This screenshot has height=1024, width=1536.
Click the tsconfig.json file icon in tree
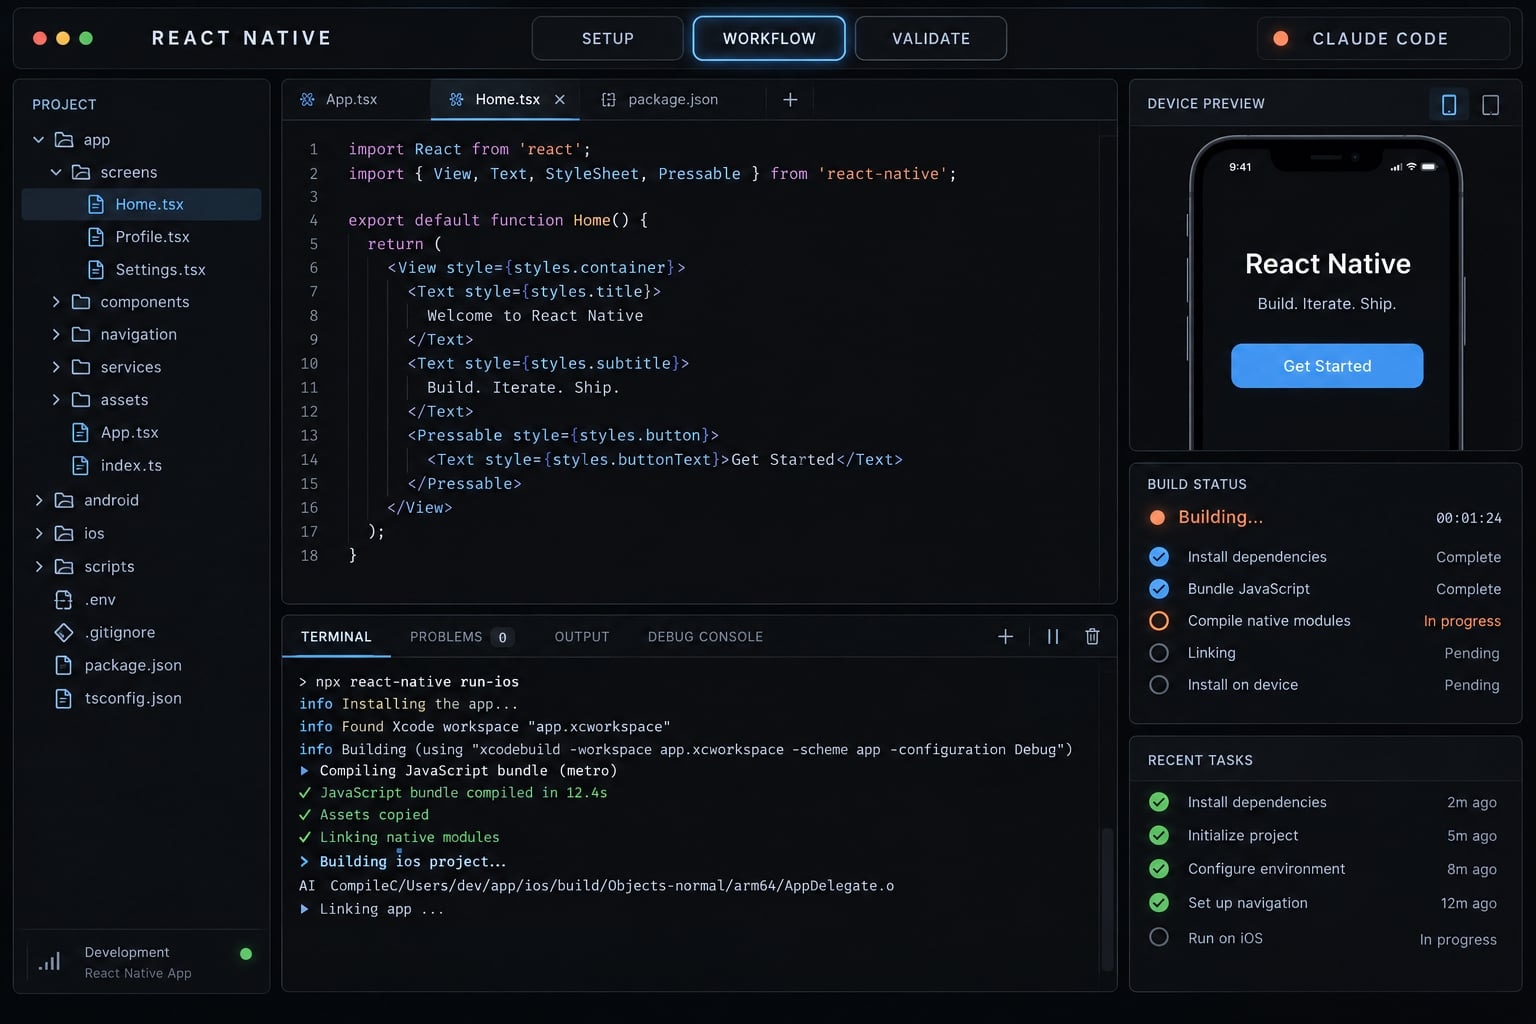click(64, 699)
